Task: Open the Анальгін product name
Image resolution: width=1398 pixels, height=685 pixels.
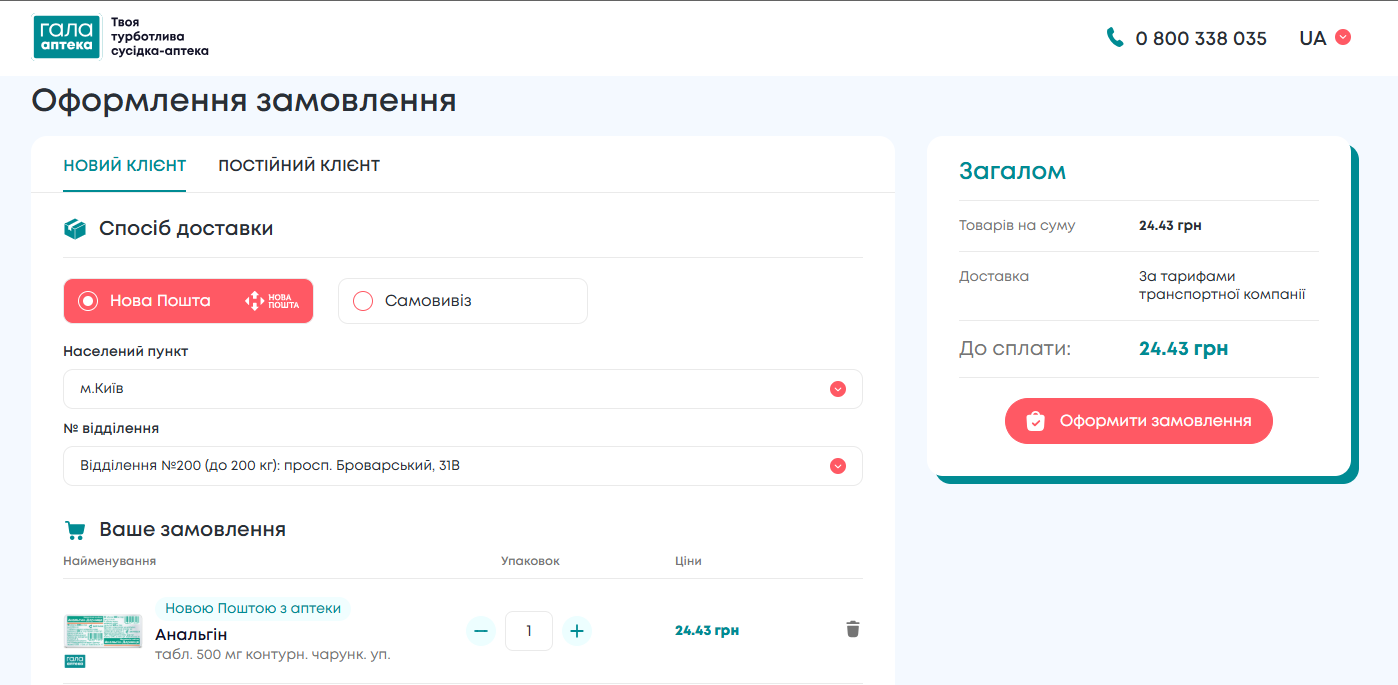Action: pos(191,635)
